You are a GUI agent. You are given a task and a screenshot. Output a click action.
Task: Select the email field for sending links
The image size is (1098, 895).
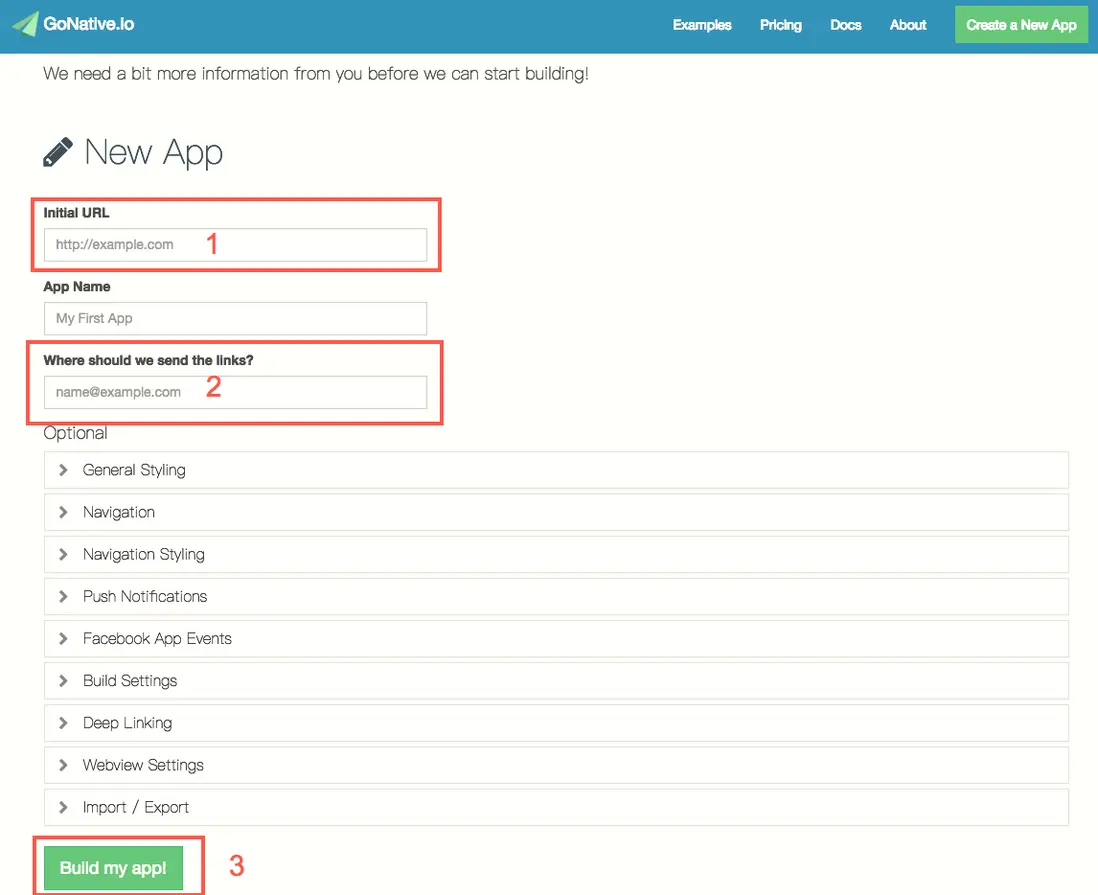[x=235, y=392]
